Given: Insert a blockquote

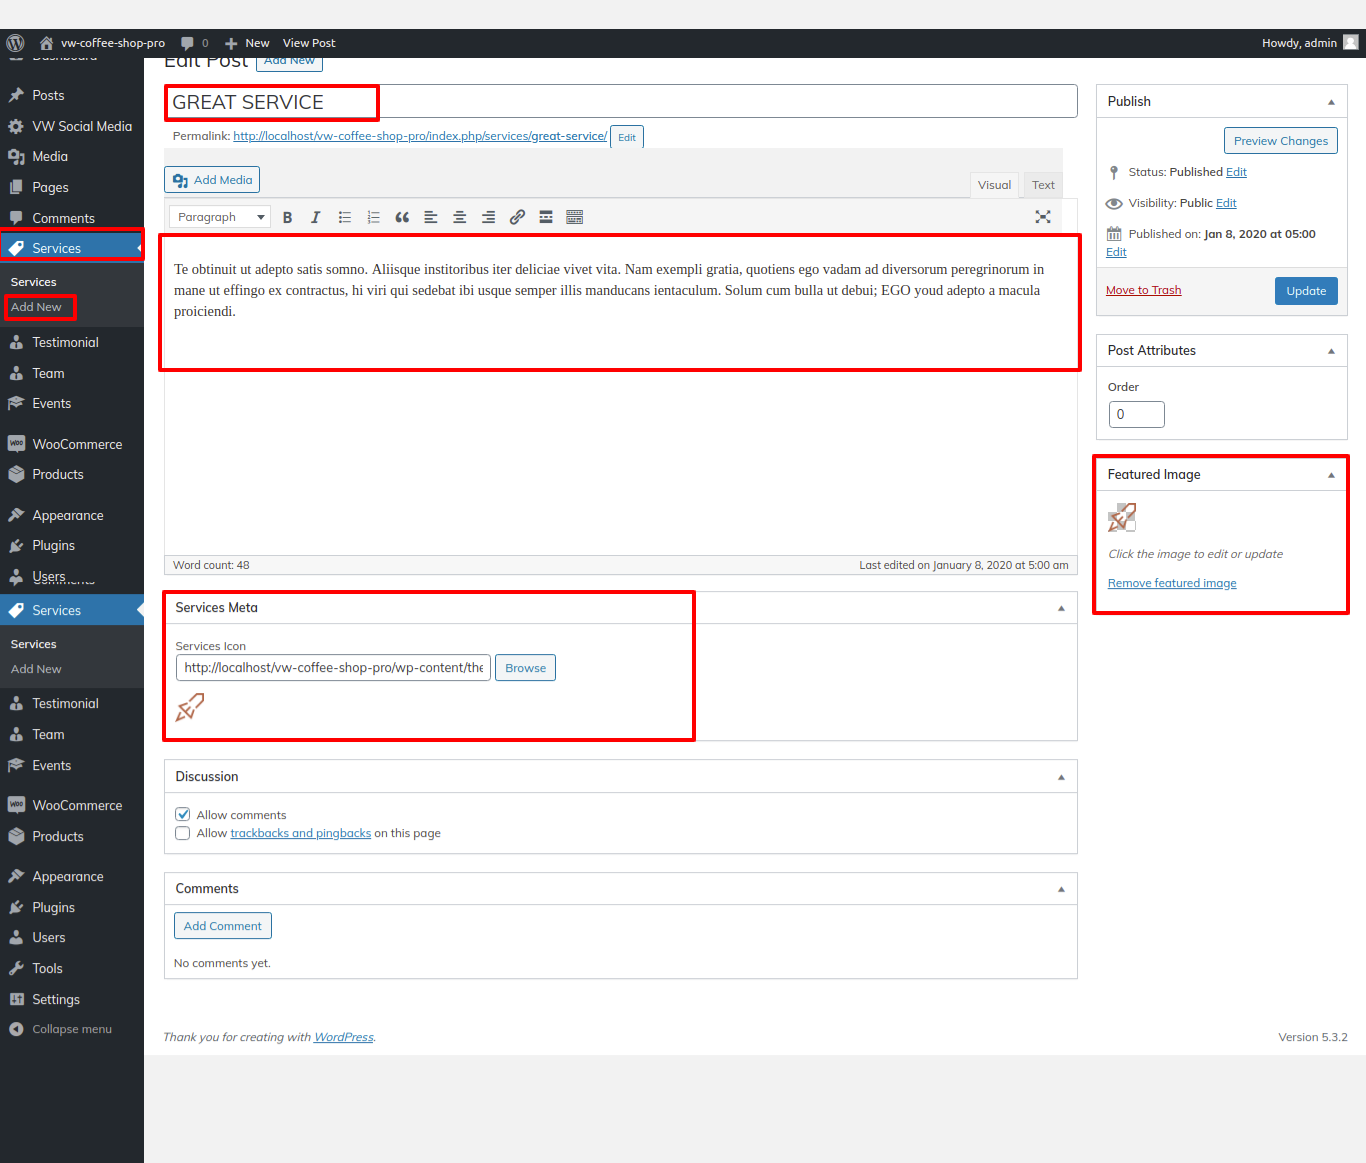Looking at the screenshot, I should 402,217.
